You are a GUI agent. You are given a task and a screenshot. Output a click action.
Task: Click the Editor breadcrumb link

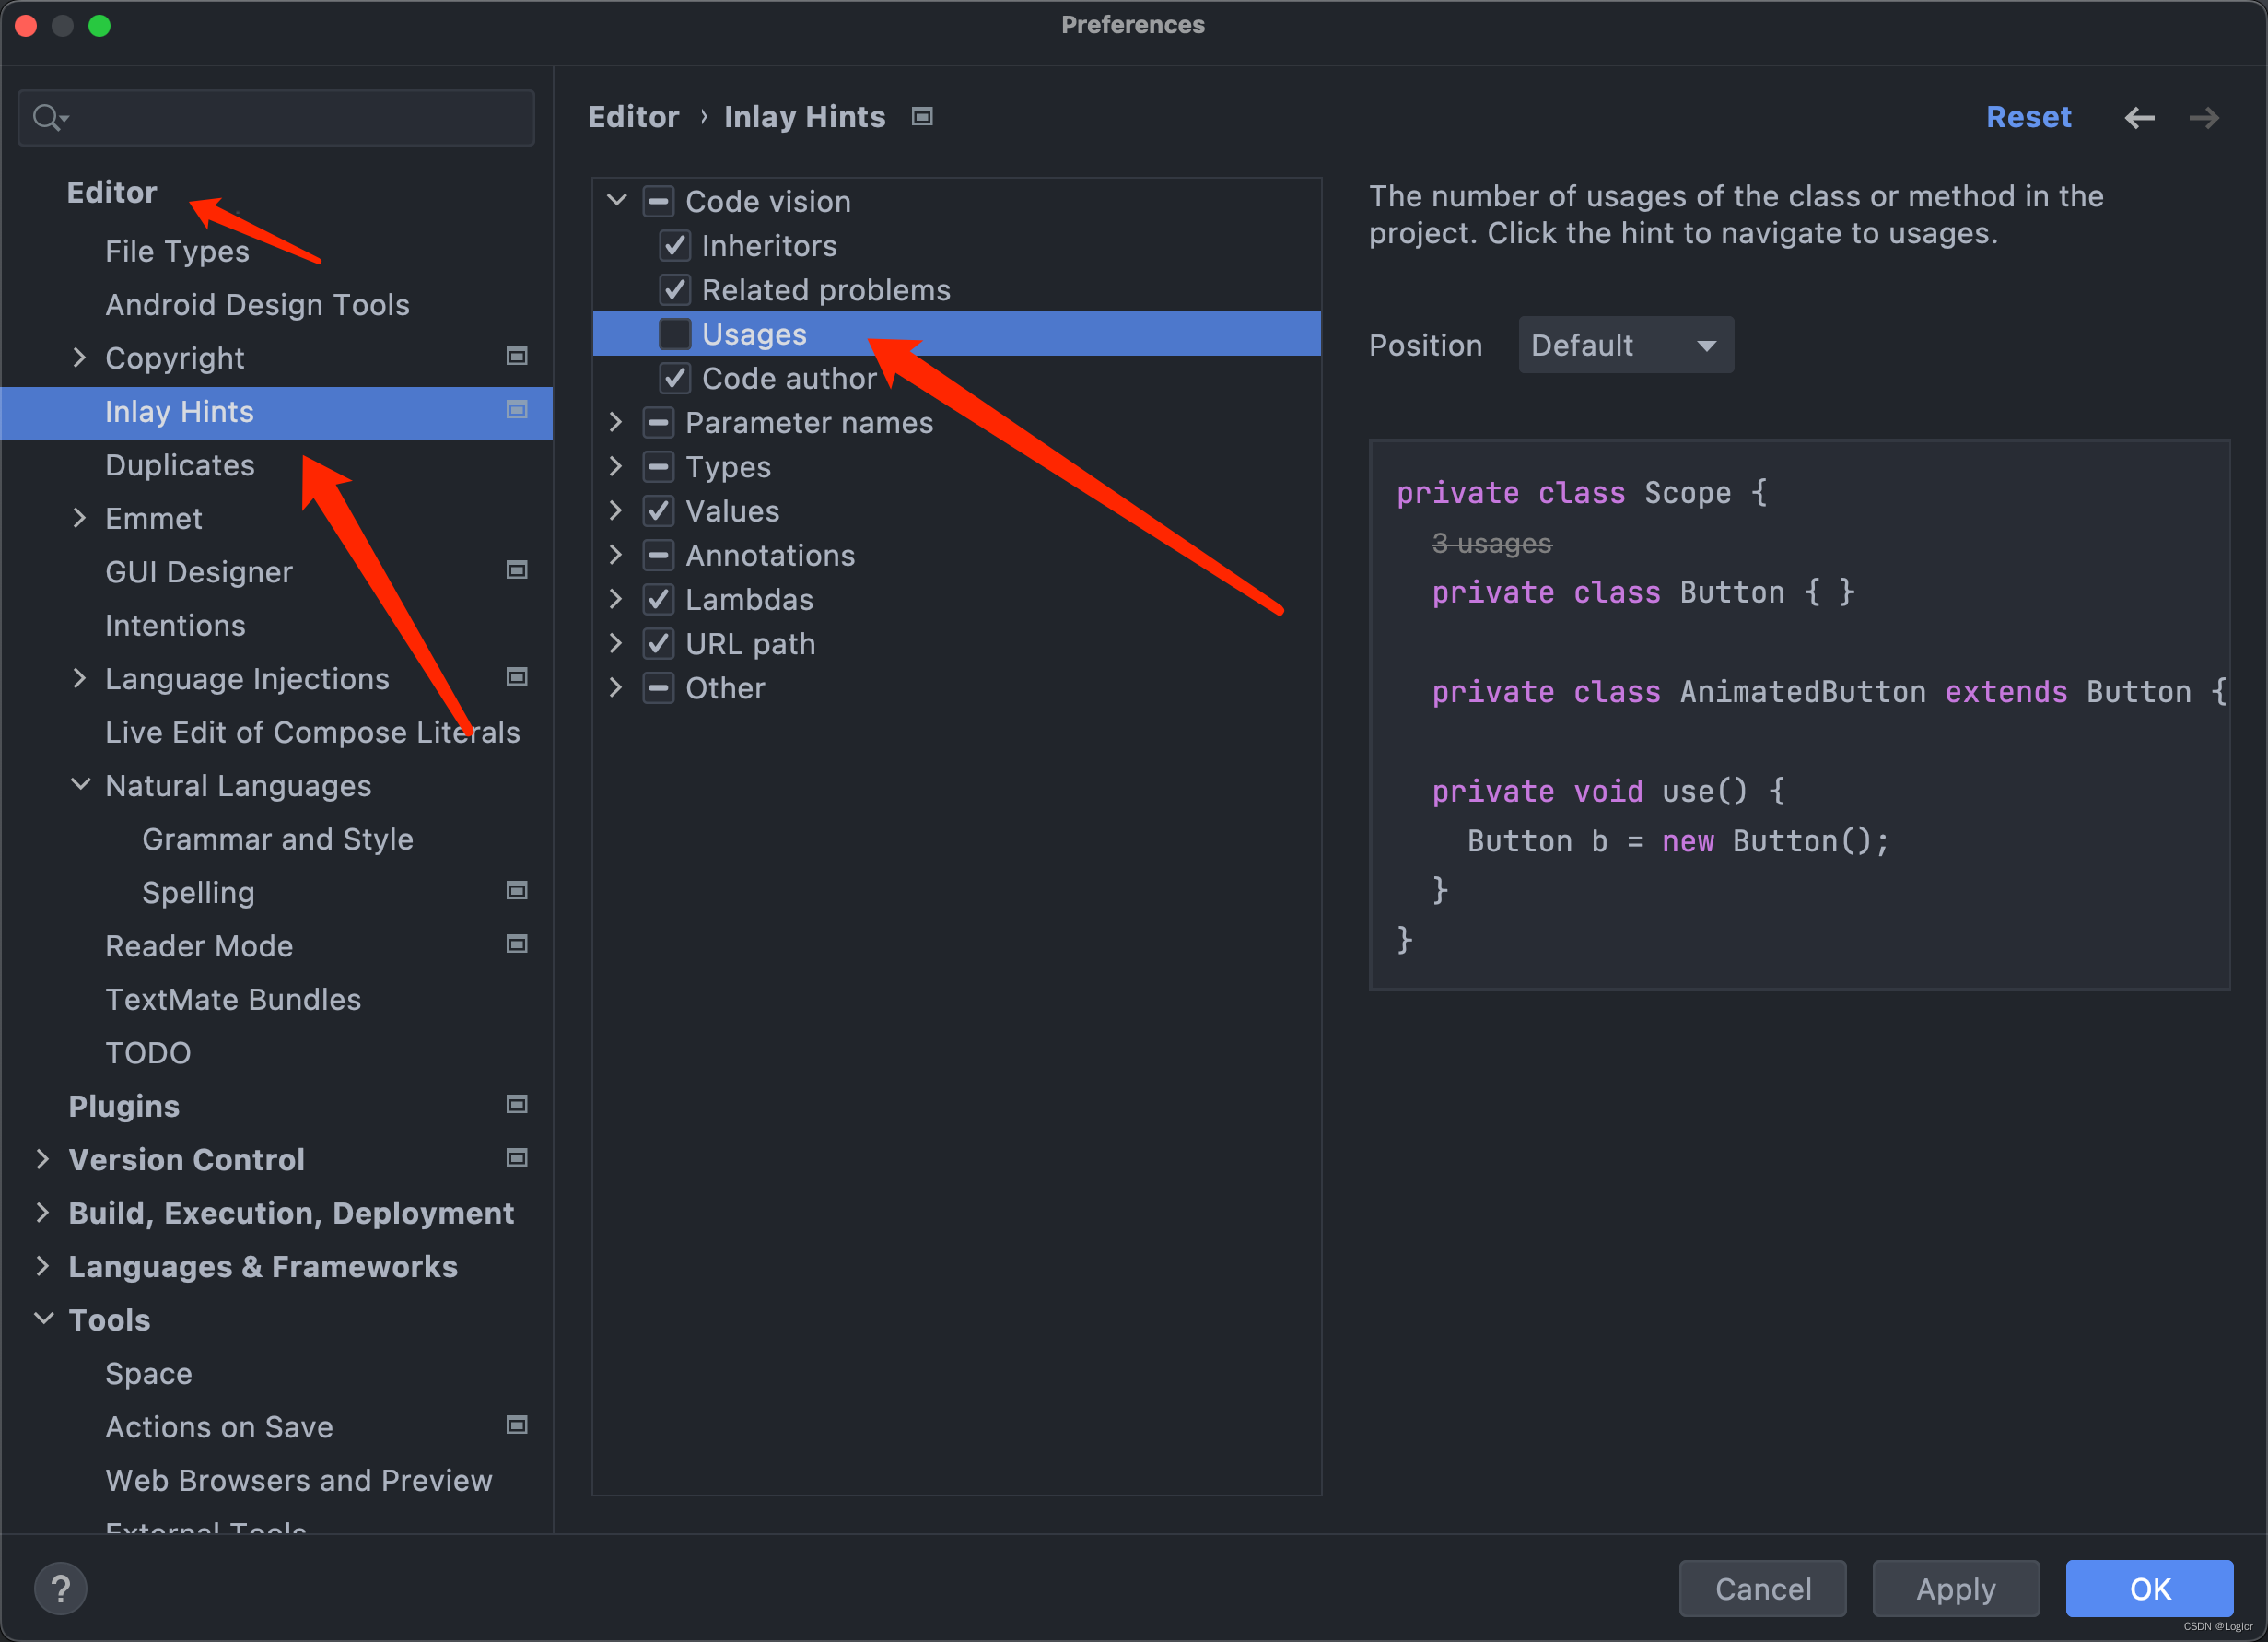pyautogui.click(x=633, y=117)
